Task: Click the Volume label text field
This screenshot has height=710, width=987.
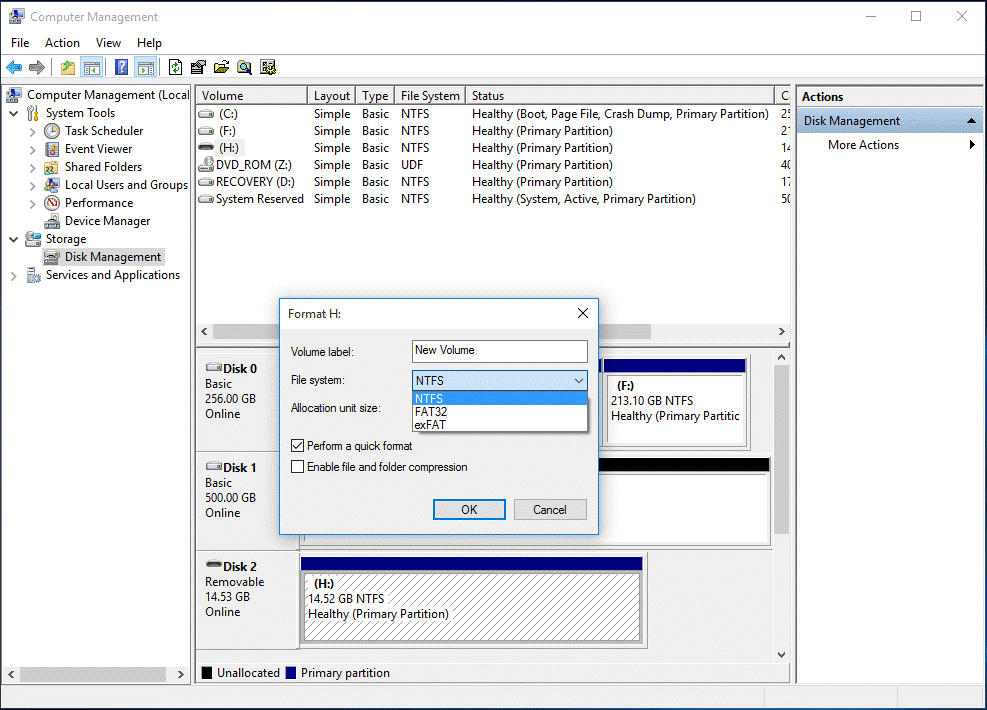Action: tap(500, 351)
